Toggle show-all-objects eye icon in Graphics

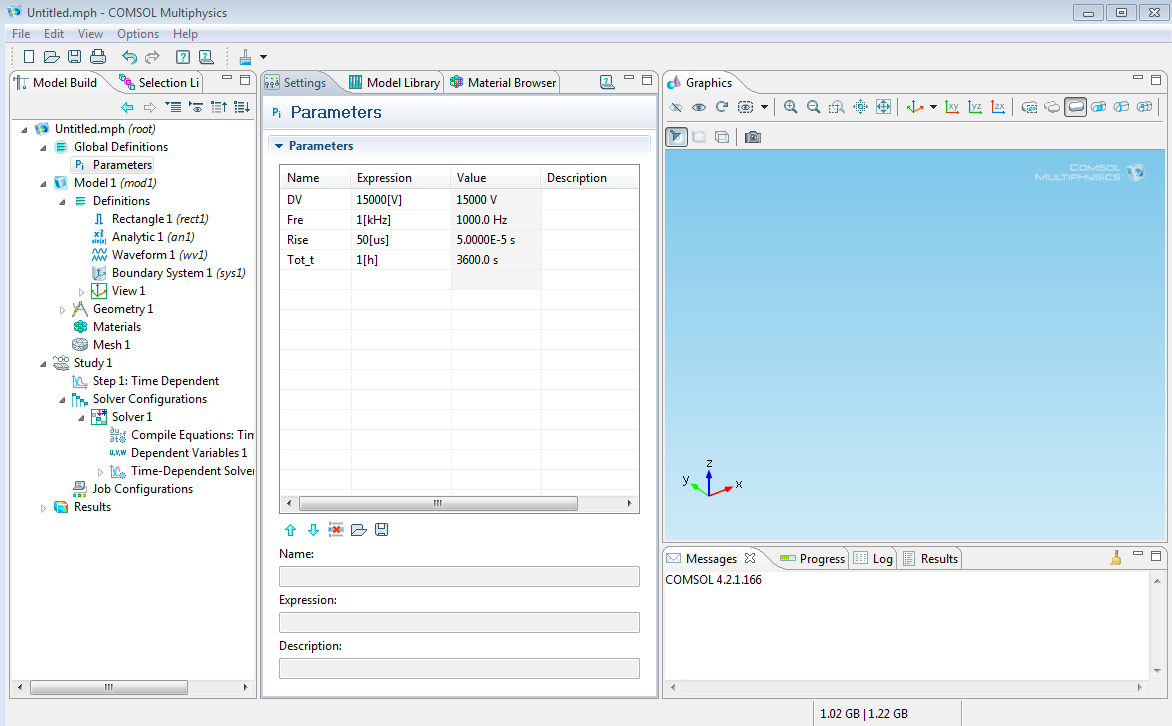click(699, 107)
